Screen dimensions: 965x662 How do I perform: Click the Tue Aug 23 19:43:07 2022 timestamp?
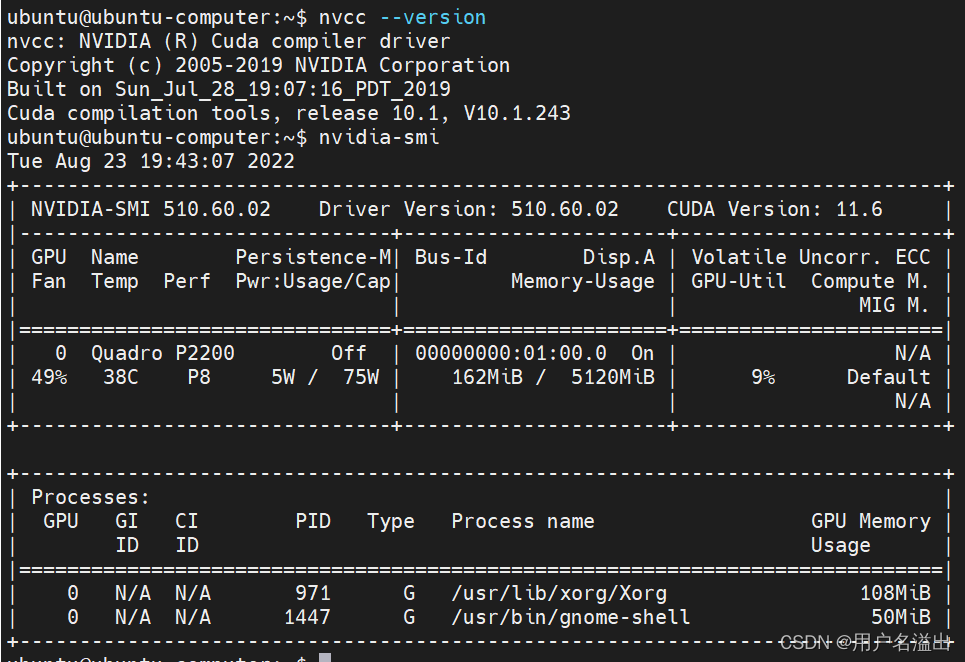pos(150,161)
